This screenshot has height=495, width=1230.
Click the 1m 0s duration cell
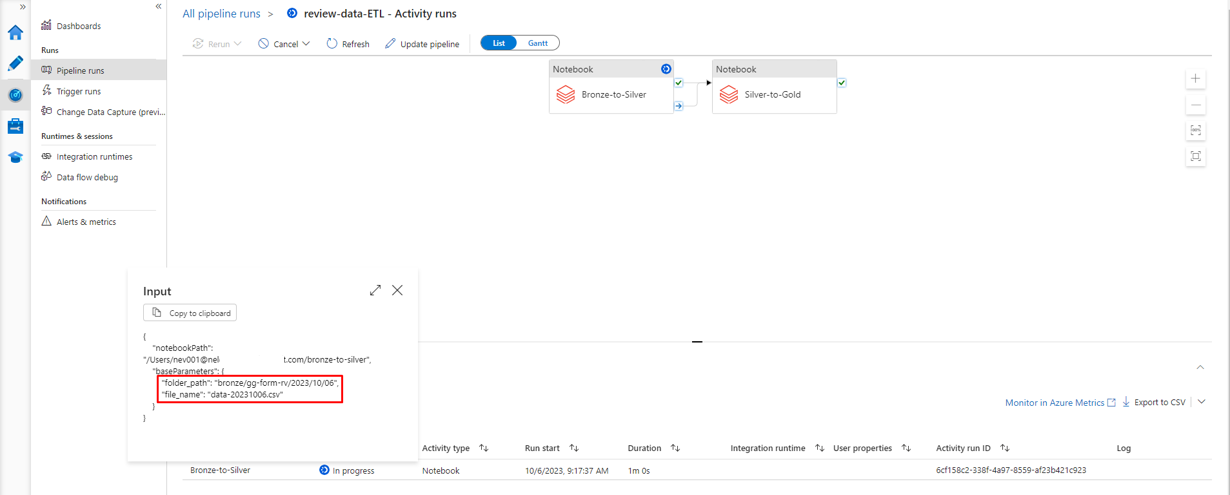pyautogui.click(x=639, y=470)
